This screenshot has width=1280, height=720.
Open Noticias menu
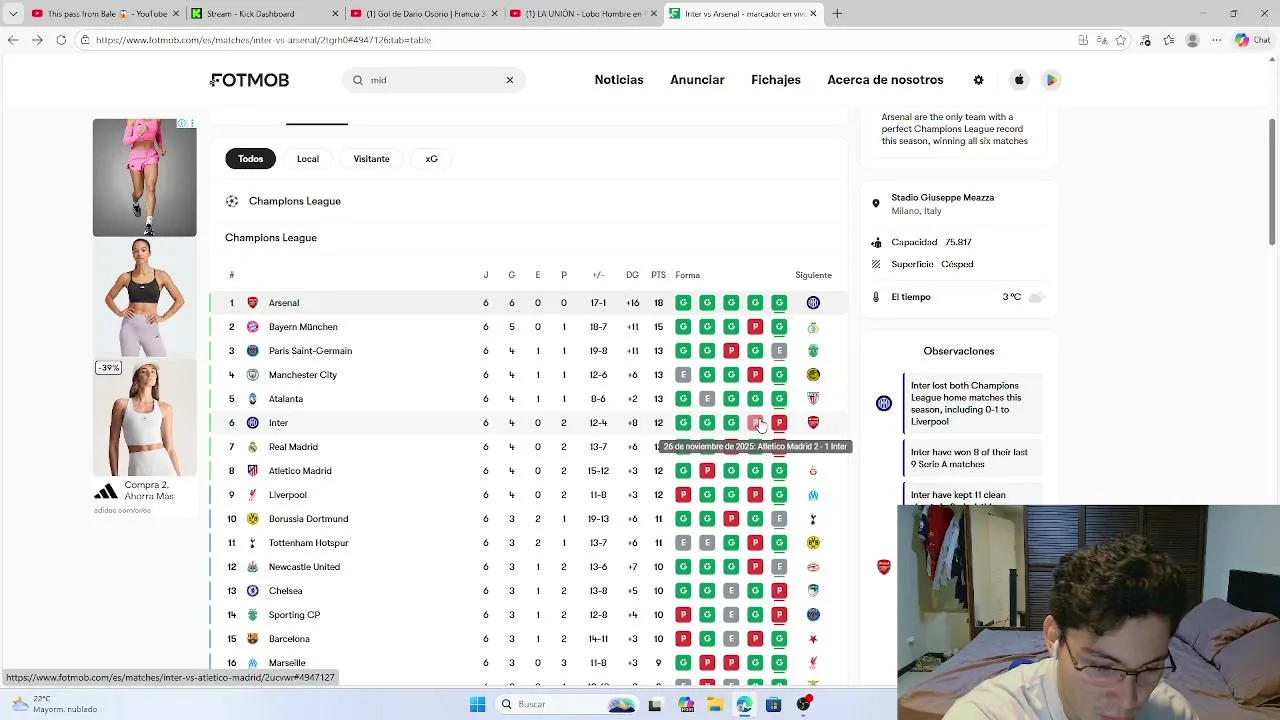pyautogui.click(x=619, y=80)
